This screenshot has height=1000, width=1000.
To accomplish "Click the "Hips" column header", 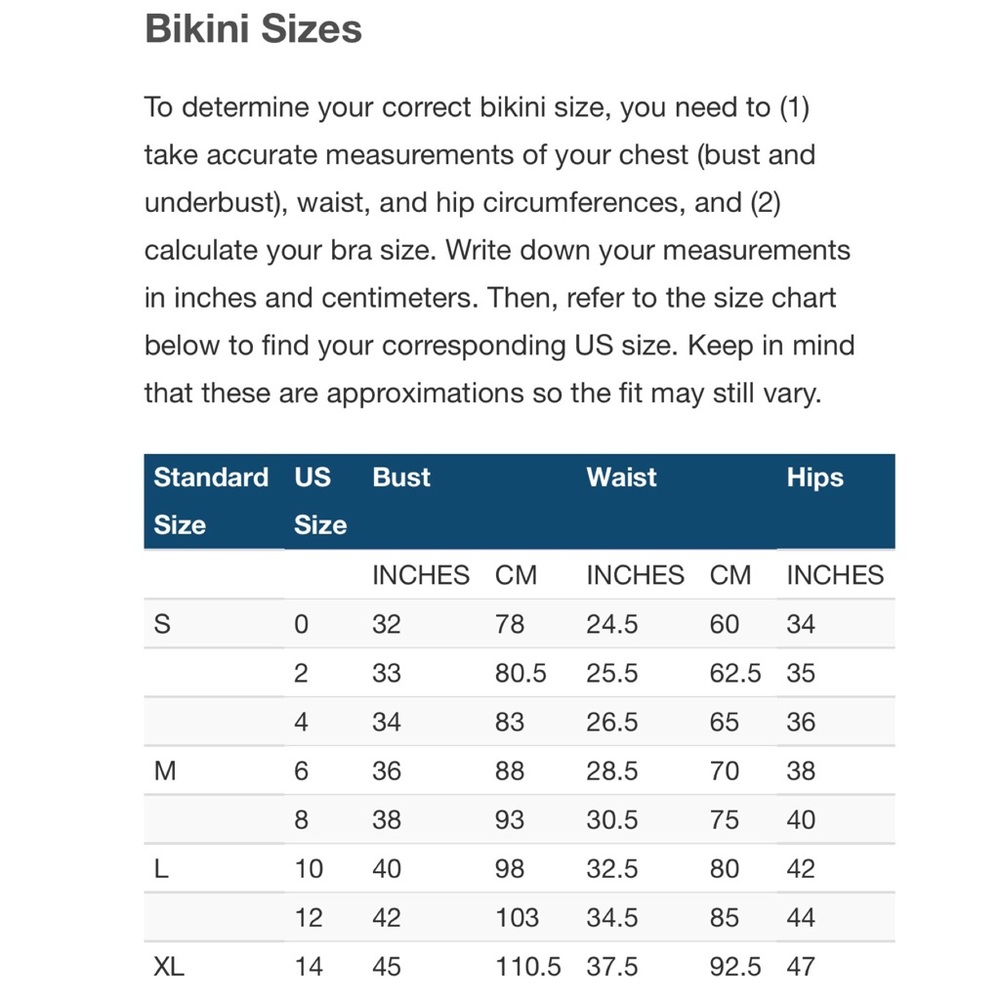I will [815, 478].
